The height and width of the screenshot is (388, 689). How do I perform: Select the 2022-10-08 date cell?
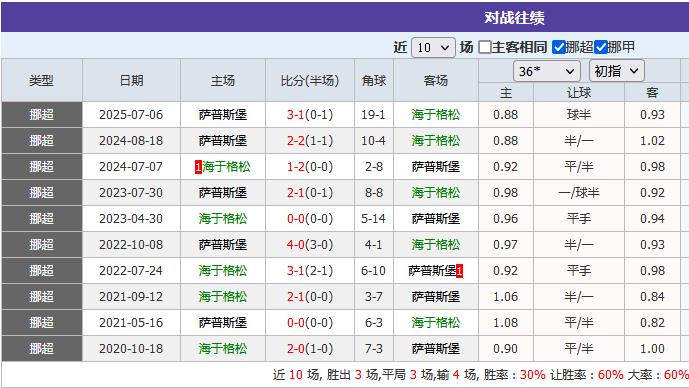tap(131, 244)
